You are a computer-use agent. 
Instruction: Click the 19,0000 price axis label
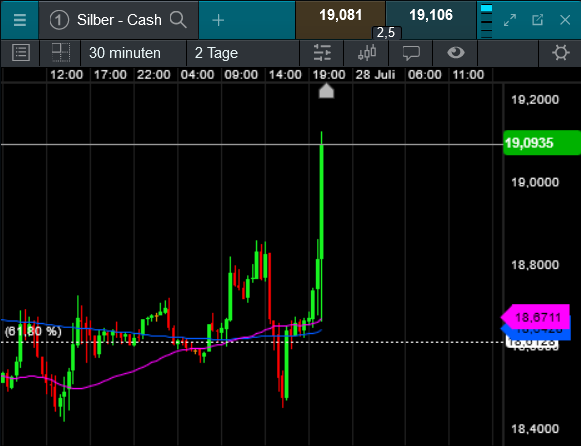click(535, 182)
